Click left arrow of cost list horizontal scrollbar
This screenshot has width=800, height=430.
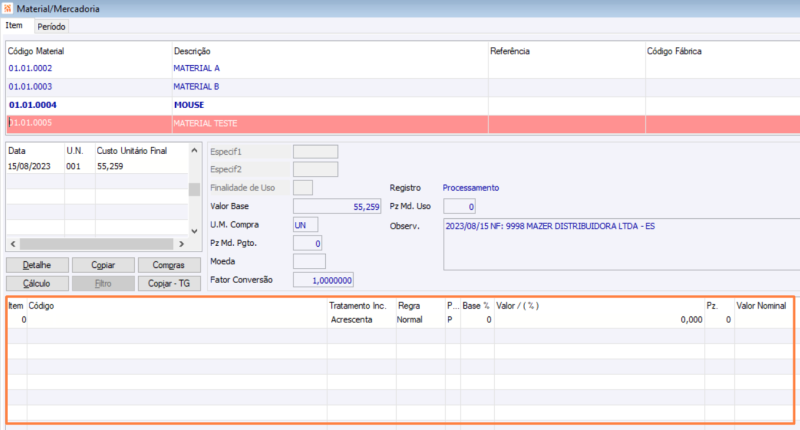[13, 244]
